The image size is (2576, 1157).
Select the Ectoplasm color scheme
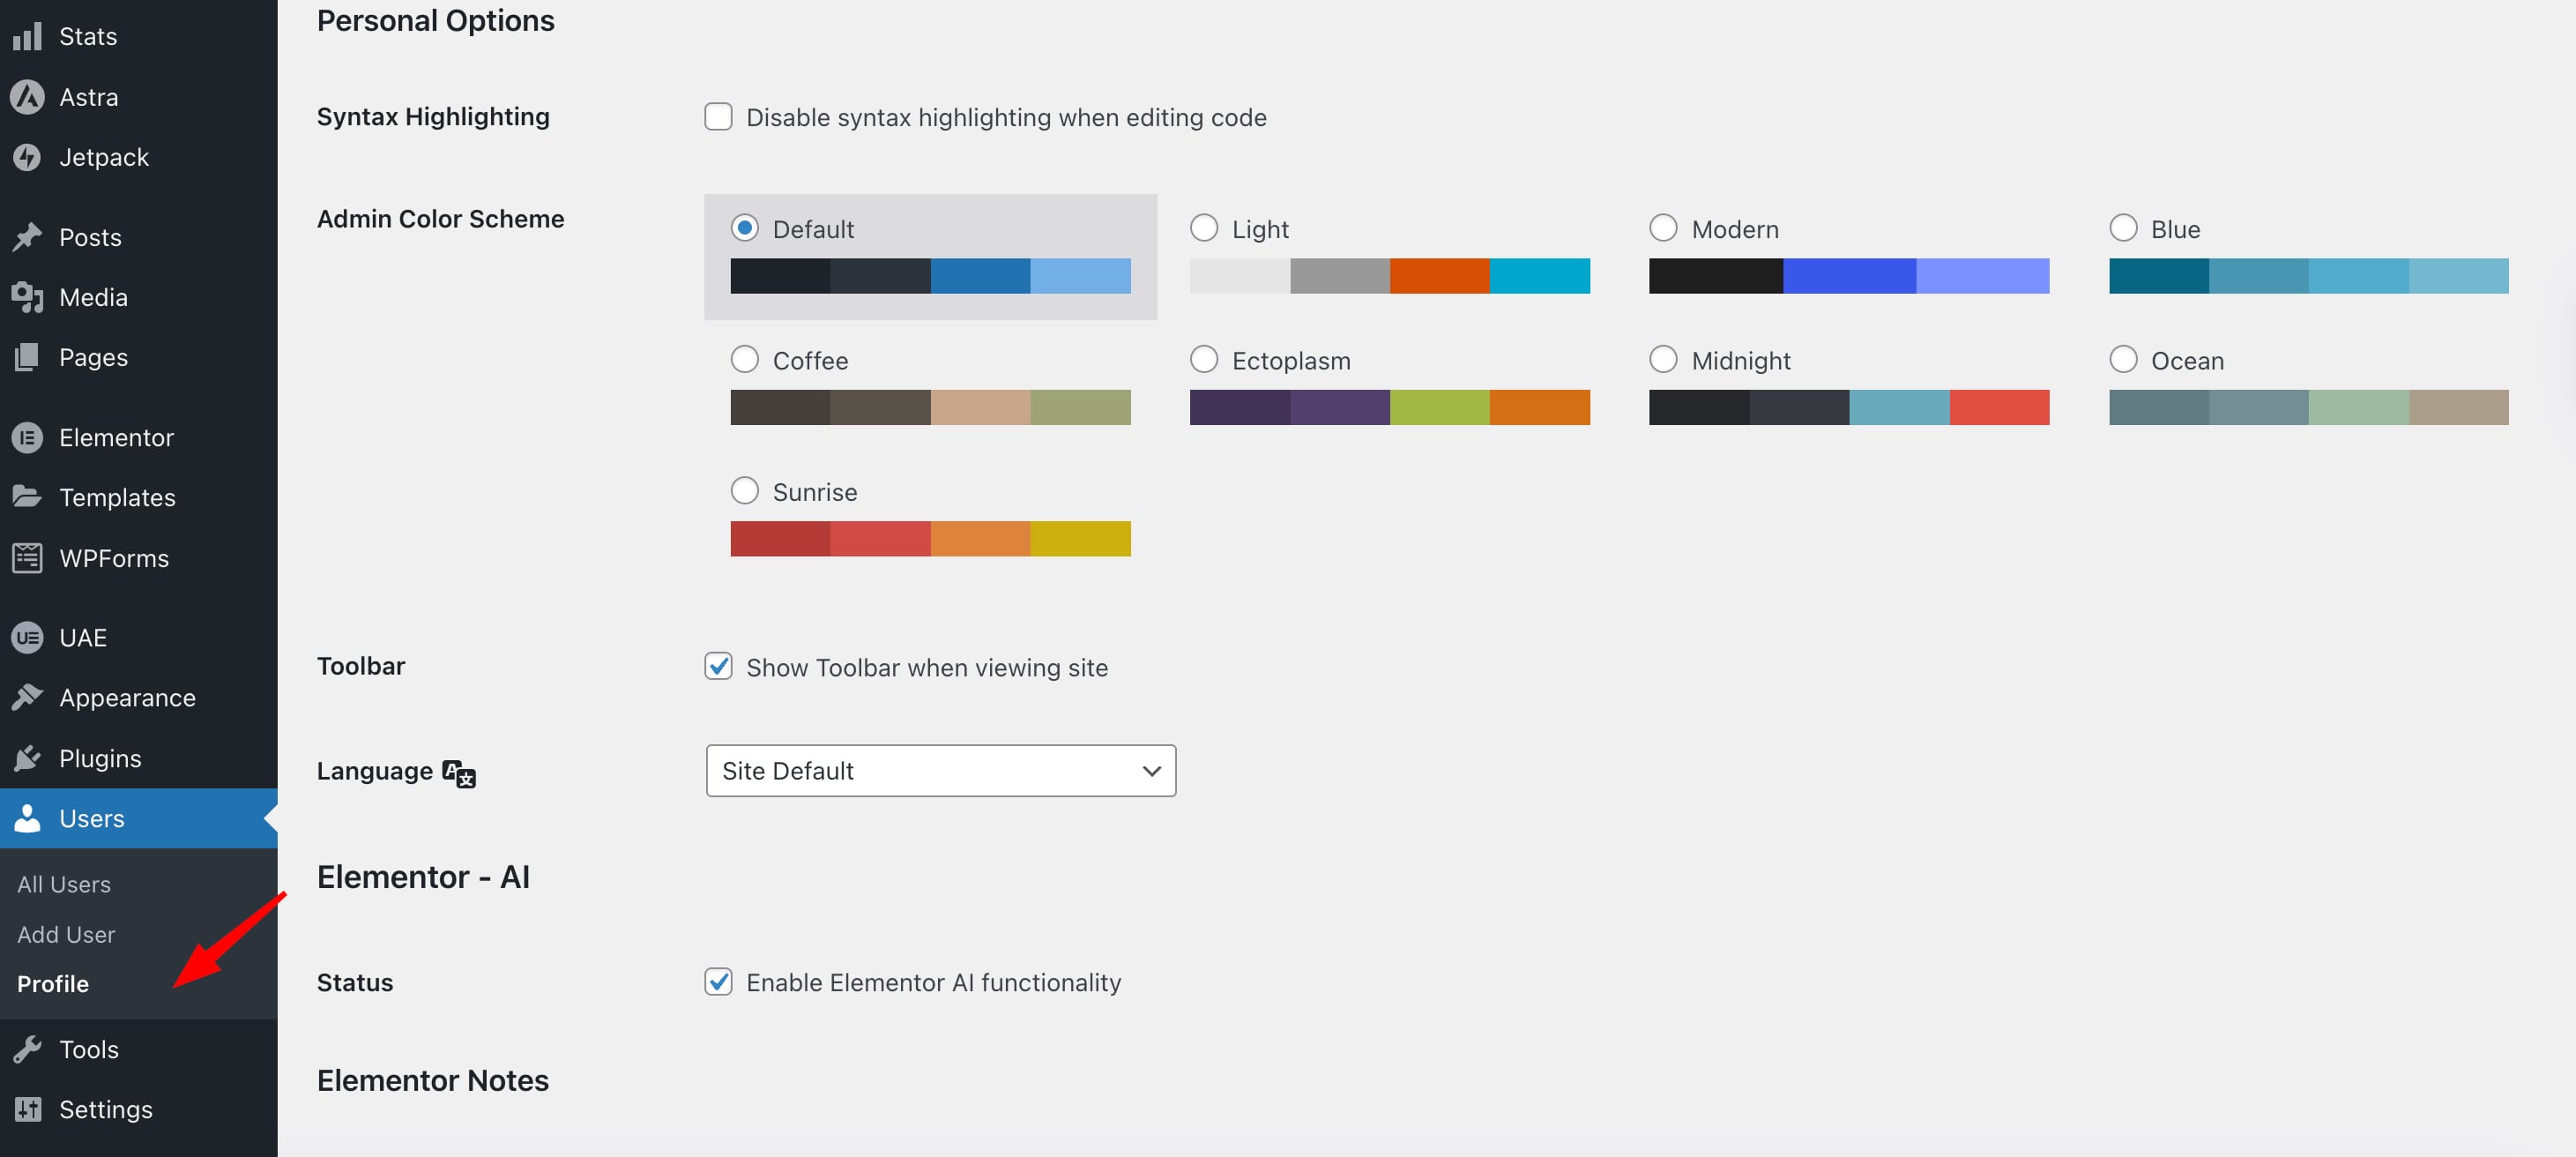(x=1203, y=358)
